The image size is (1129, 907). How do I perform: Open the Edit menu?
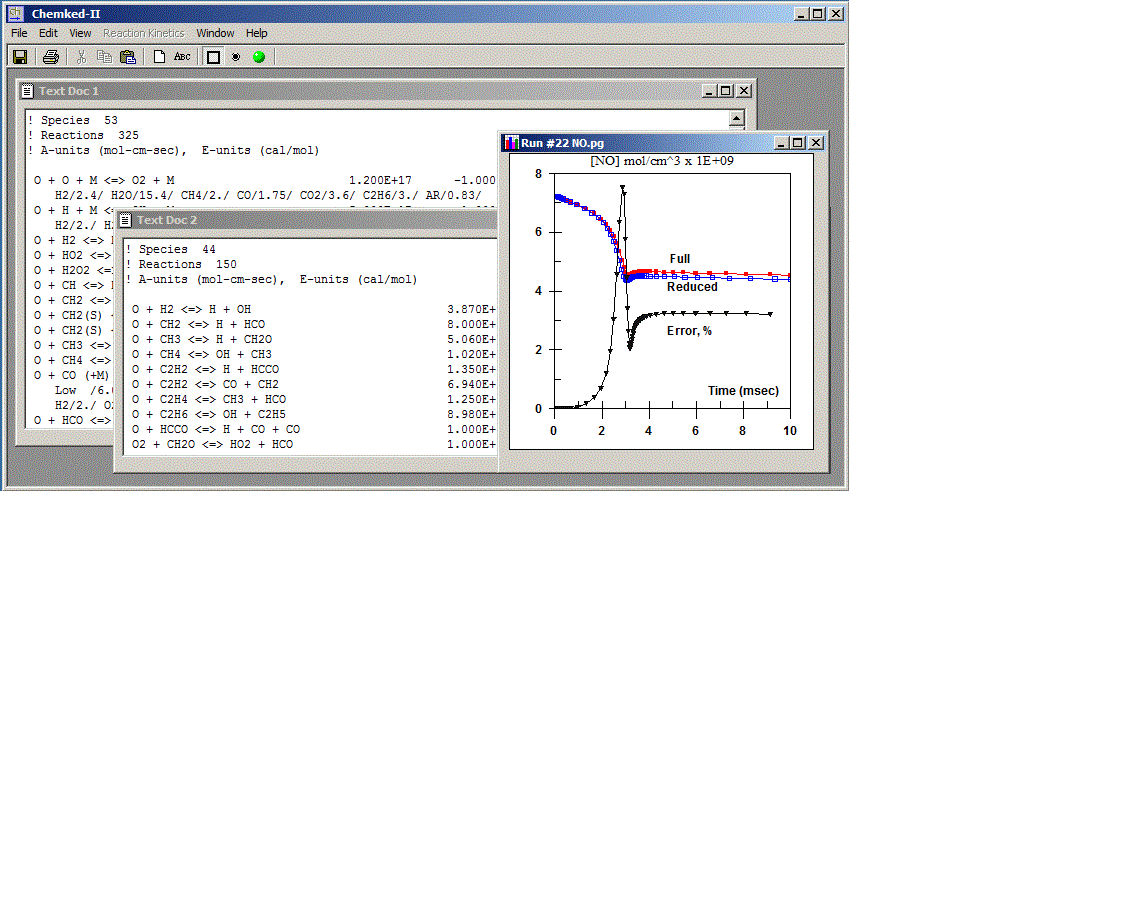(x=48, y=33)
